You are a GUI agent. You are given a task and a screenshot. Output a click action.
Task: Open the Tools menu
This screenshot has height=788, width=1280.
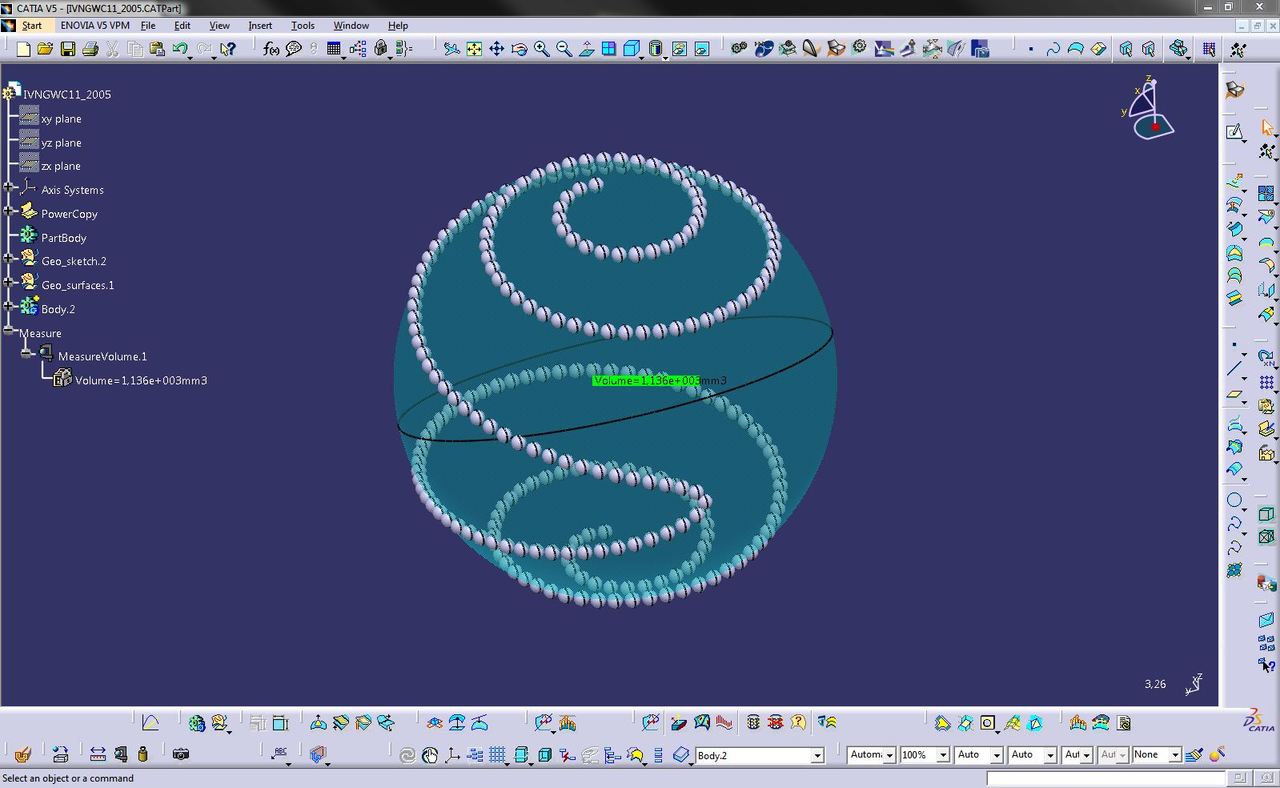tap(302, 25)
